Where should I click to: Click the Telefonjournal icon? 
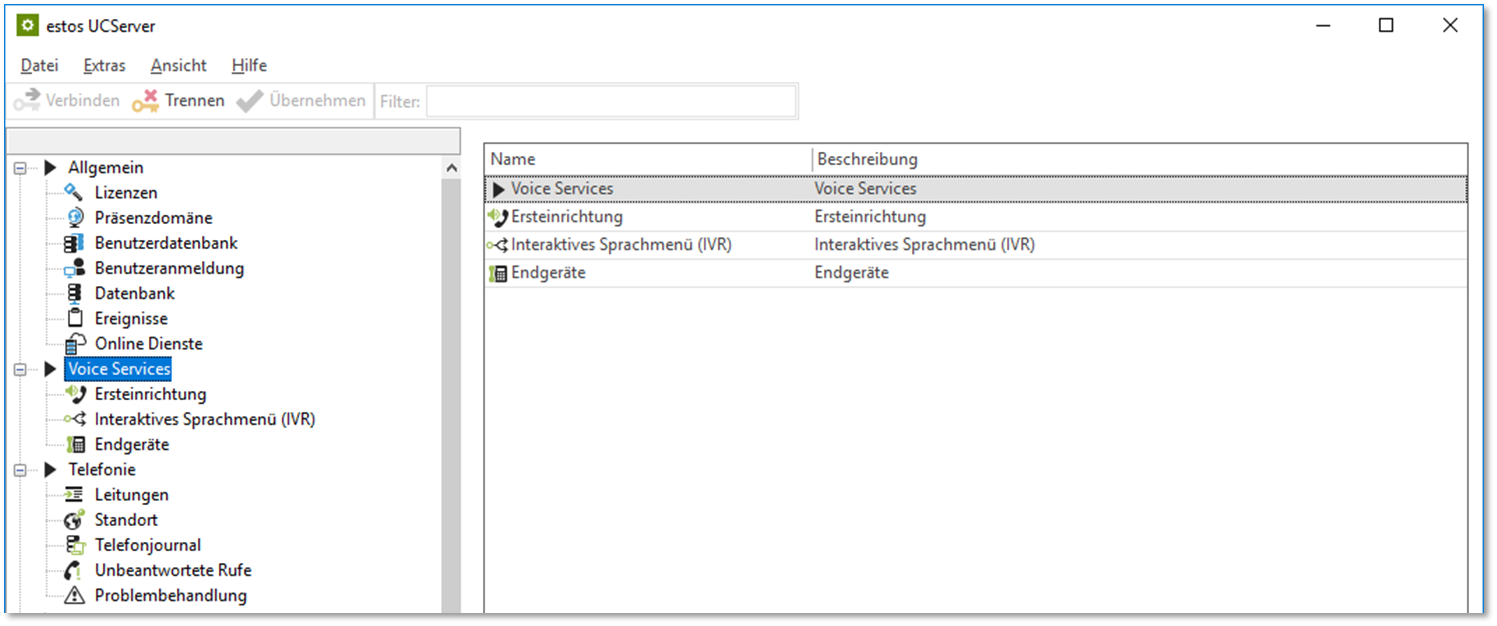[x=74, y=545]
